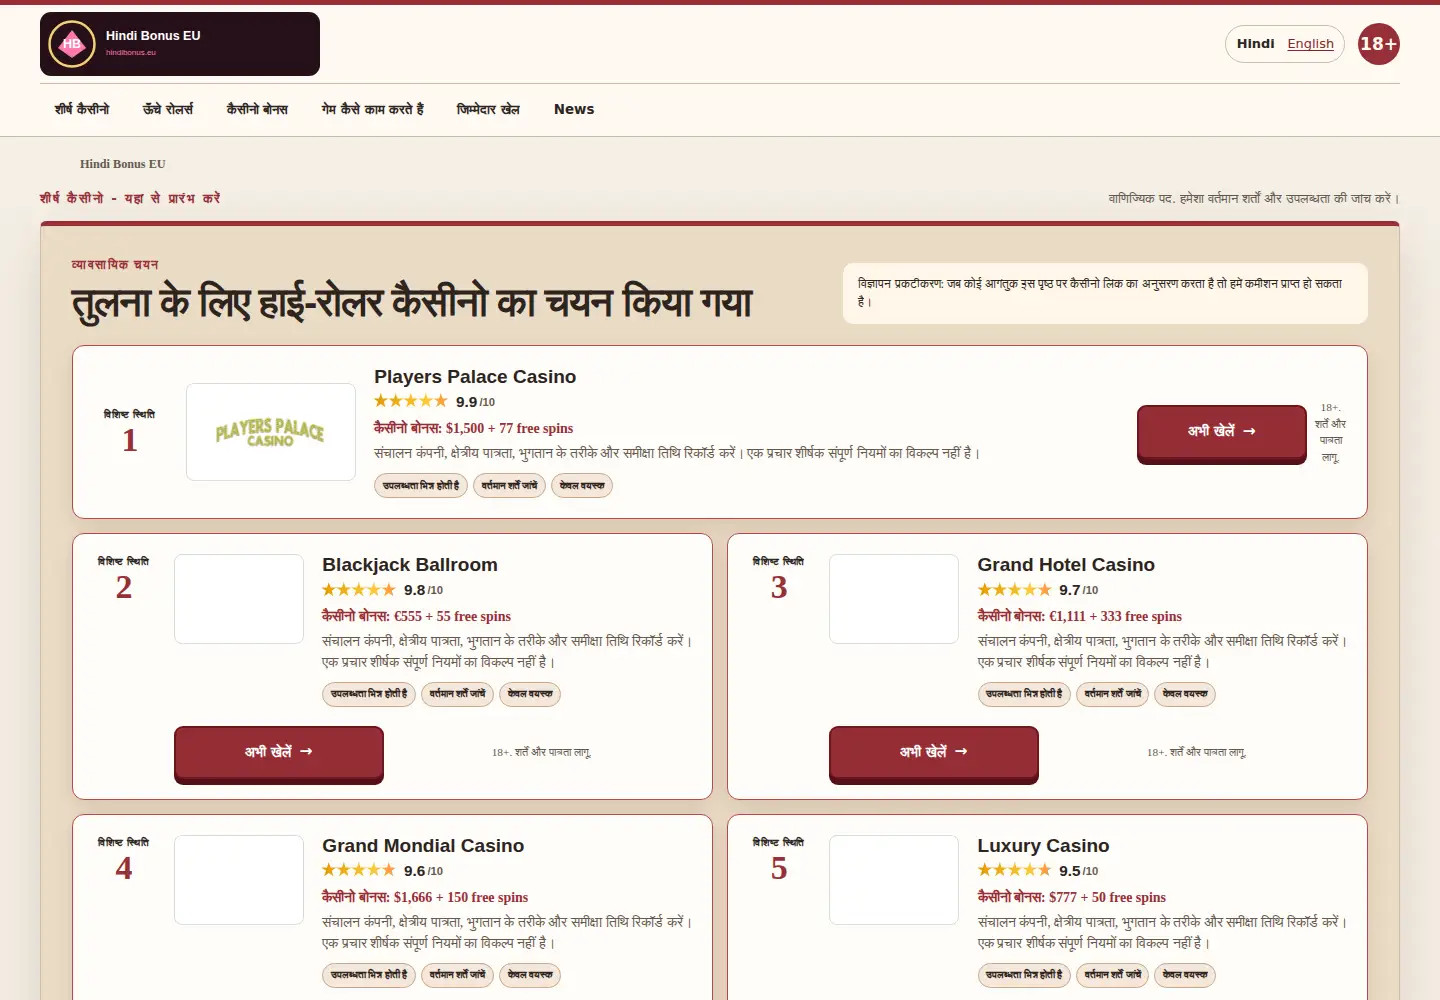
Task: Open the शीर्ष कैसीनो menu item
Action: click(x=82, y=109)
